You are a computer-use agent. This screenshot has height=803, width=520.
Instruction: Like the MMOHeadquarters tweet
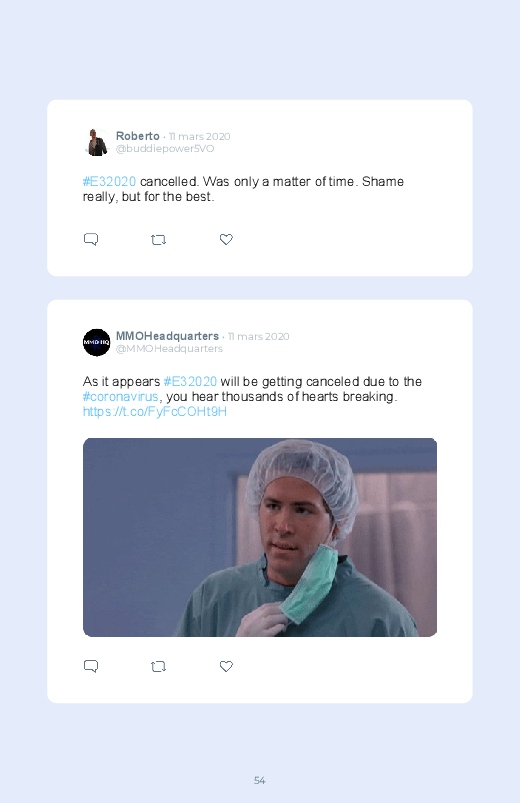tap(226, 666)
